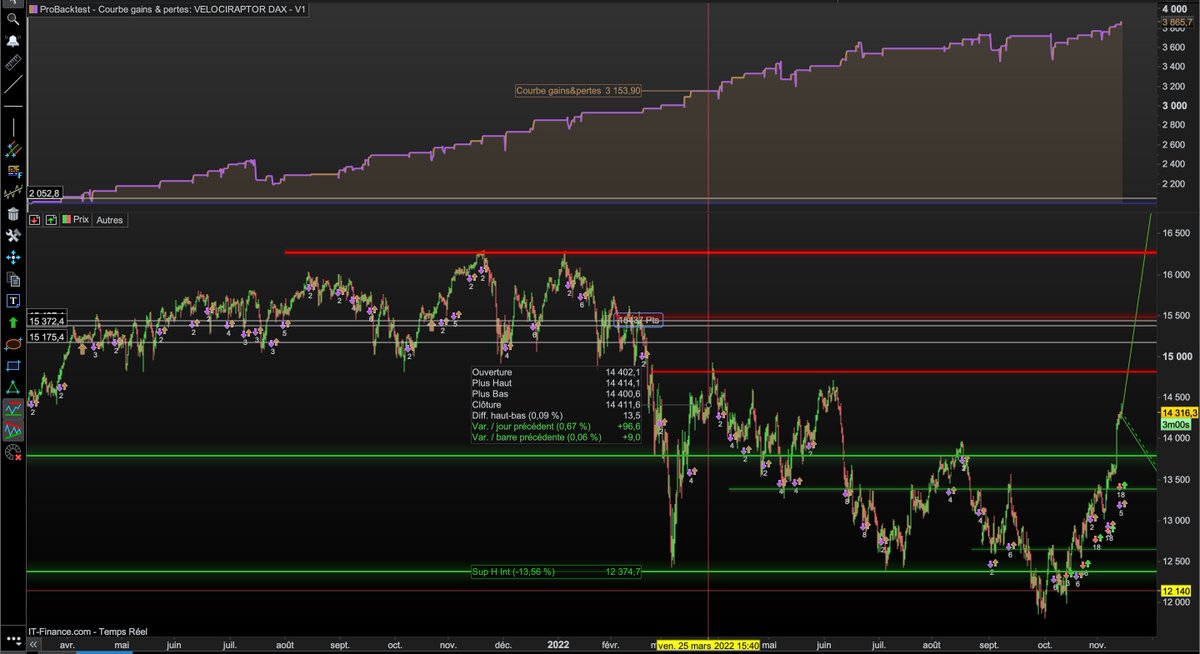Screen dimensions: 1200x654
Task: Click the trash bin delete tool
Action: pyautogui.click(x=13, y=213)
